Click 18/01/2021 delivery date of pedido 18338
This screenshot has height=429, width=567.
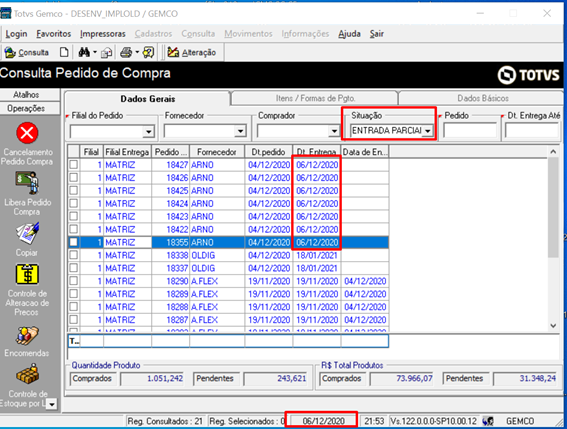(x=317, y=255)
